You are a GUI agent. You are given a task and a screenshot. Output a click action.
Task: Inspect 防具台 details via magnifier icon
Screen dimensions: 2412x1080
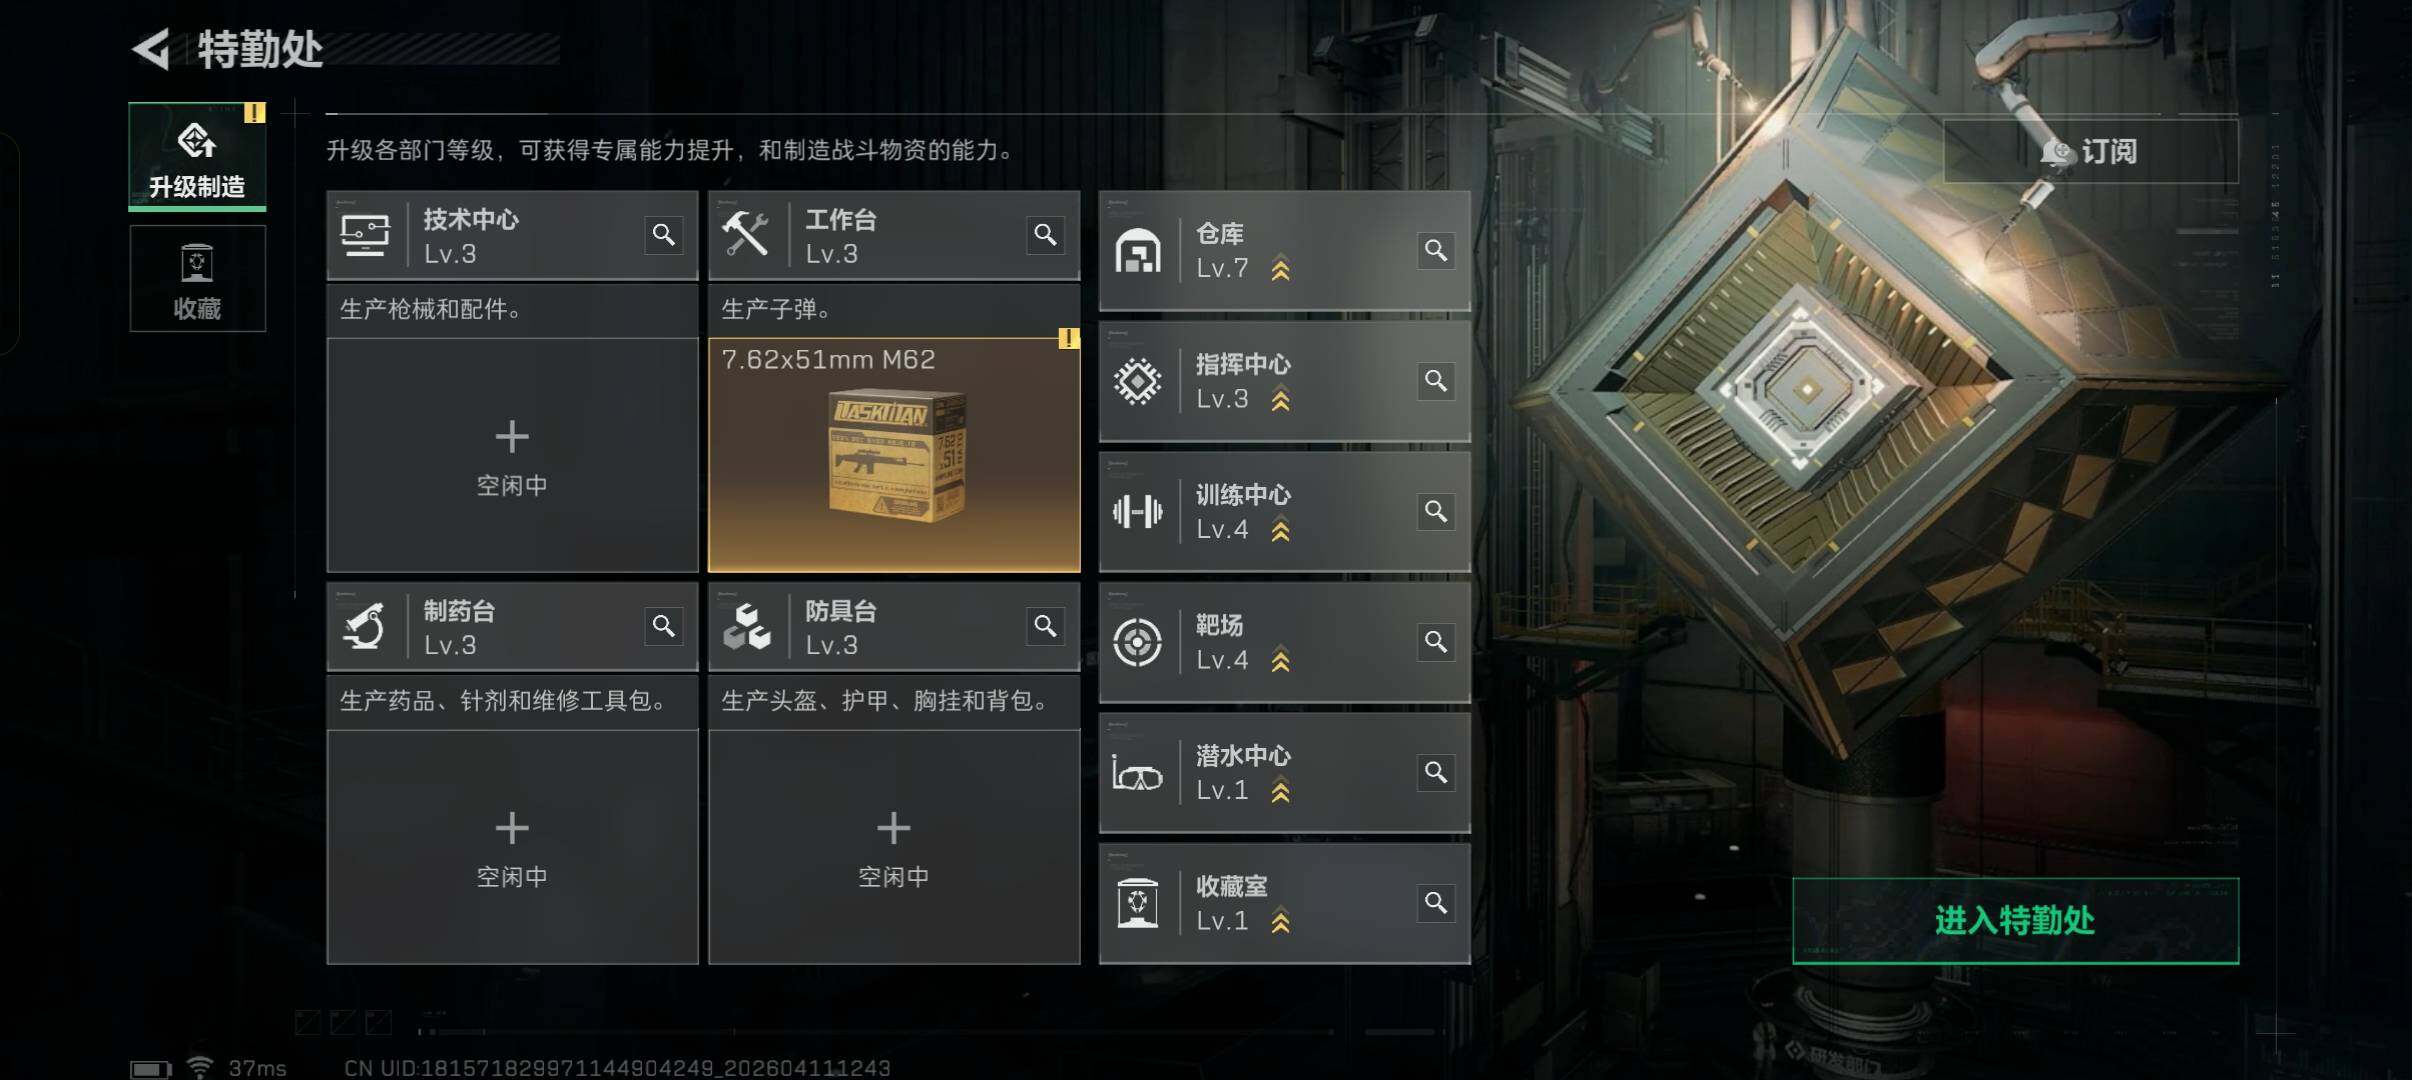(1046, 626)
